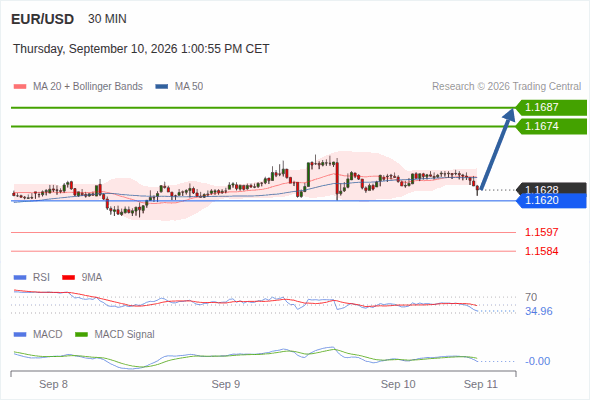The image size is (590, 400).
Task: Click the EUR/USD chart title
Action: (x=43, y=19)
